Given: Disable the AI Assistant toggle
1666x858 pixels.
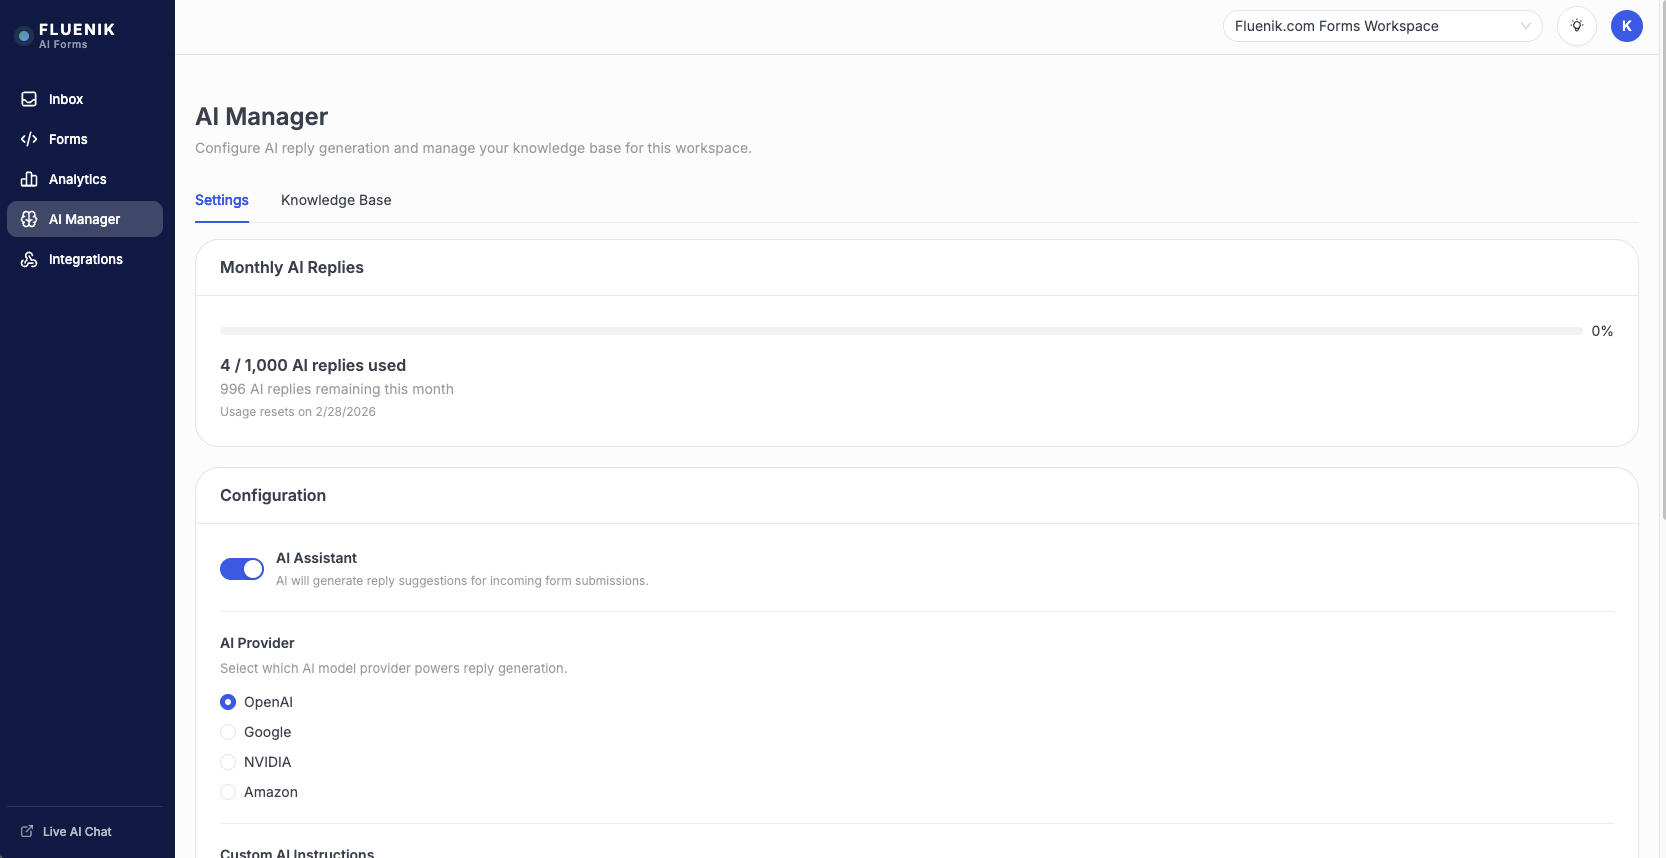Looking at the screenshot, I should [x=242, y=569].
